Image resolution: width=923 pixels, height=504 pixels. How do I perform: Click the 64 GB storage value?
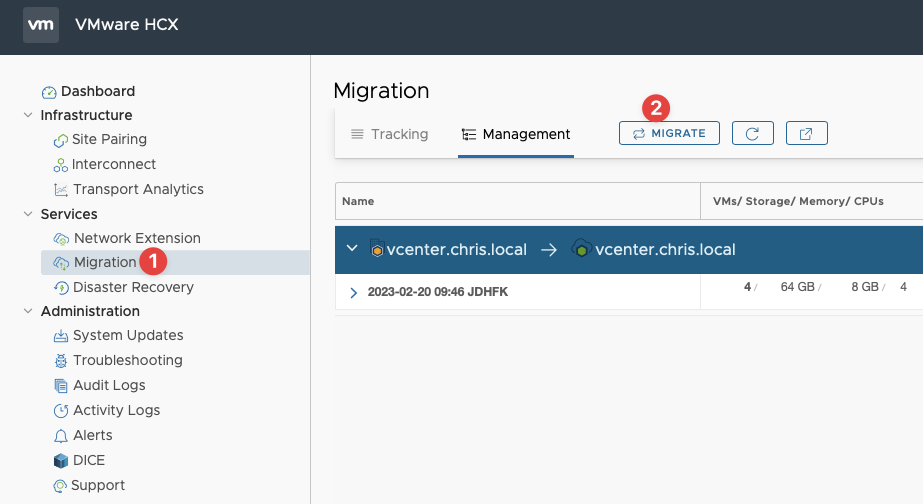[x=798, y=287]
